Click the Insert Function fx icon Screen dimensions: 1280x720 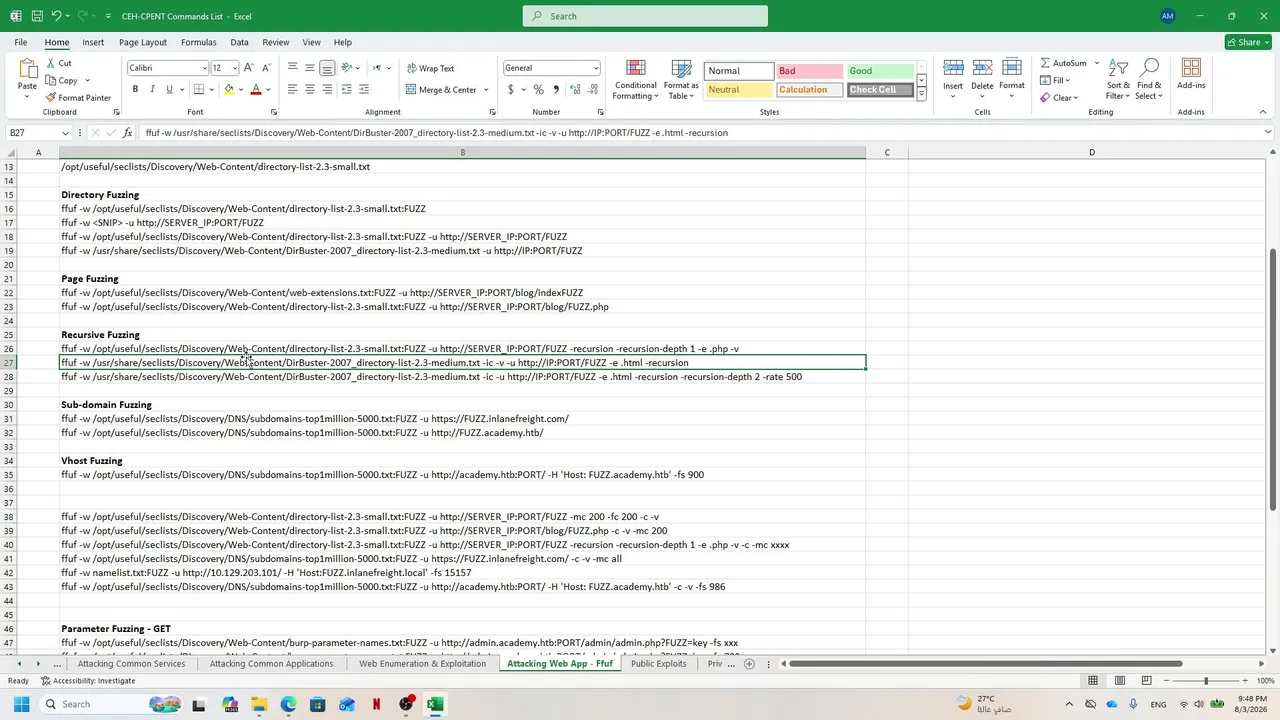tap(127, 133)
